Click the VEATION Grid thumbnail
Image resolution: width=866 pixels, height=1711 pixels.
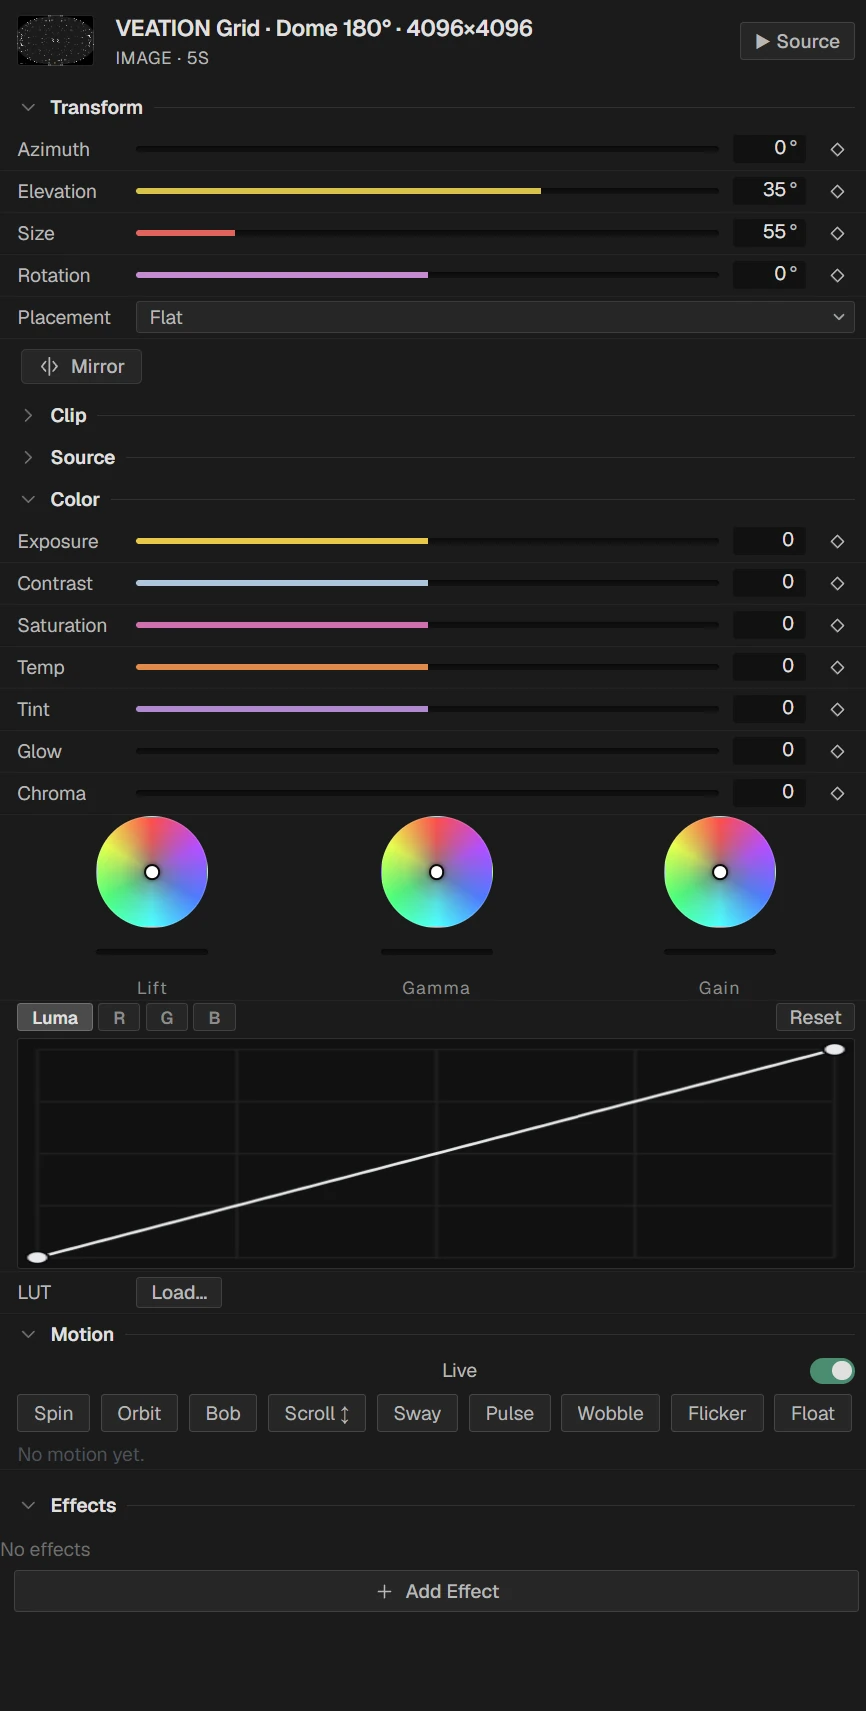56,41
